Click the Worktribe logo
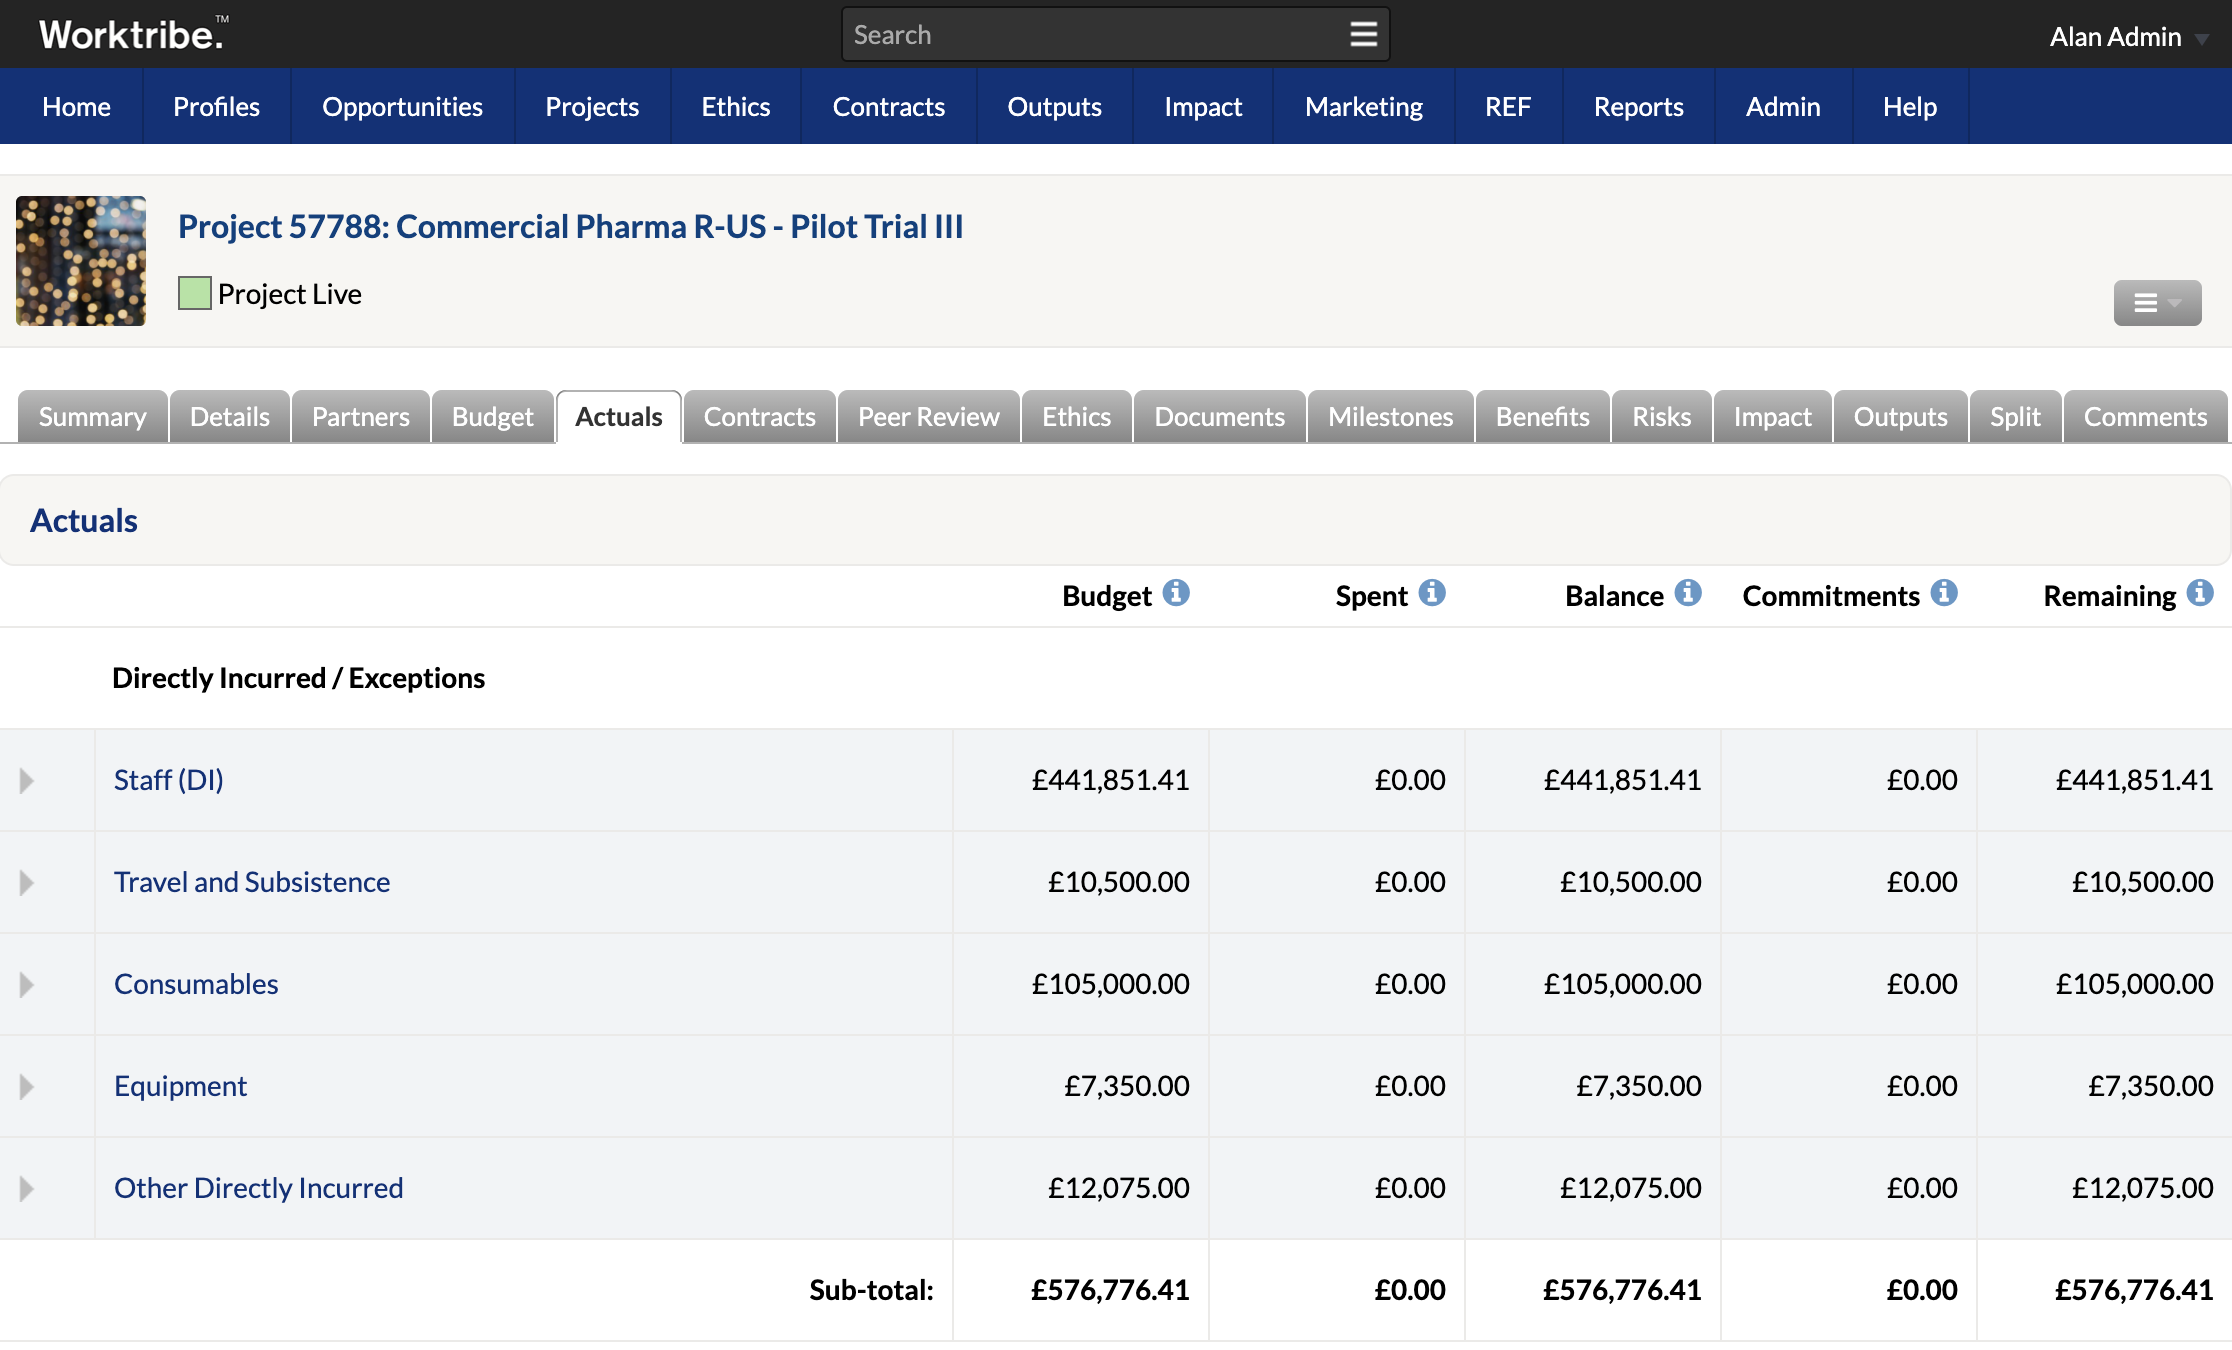The height and width of the screenshot is (1350, 2232). point(133,34)
